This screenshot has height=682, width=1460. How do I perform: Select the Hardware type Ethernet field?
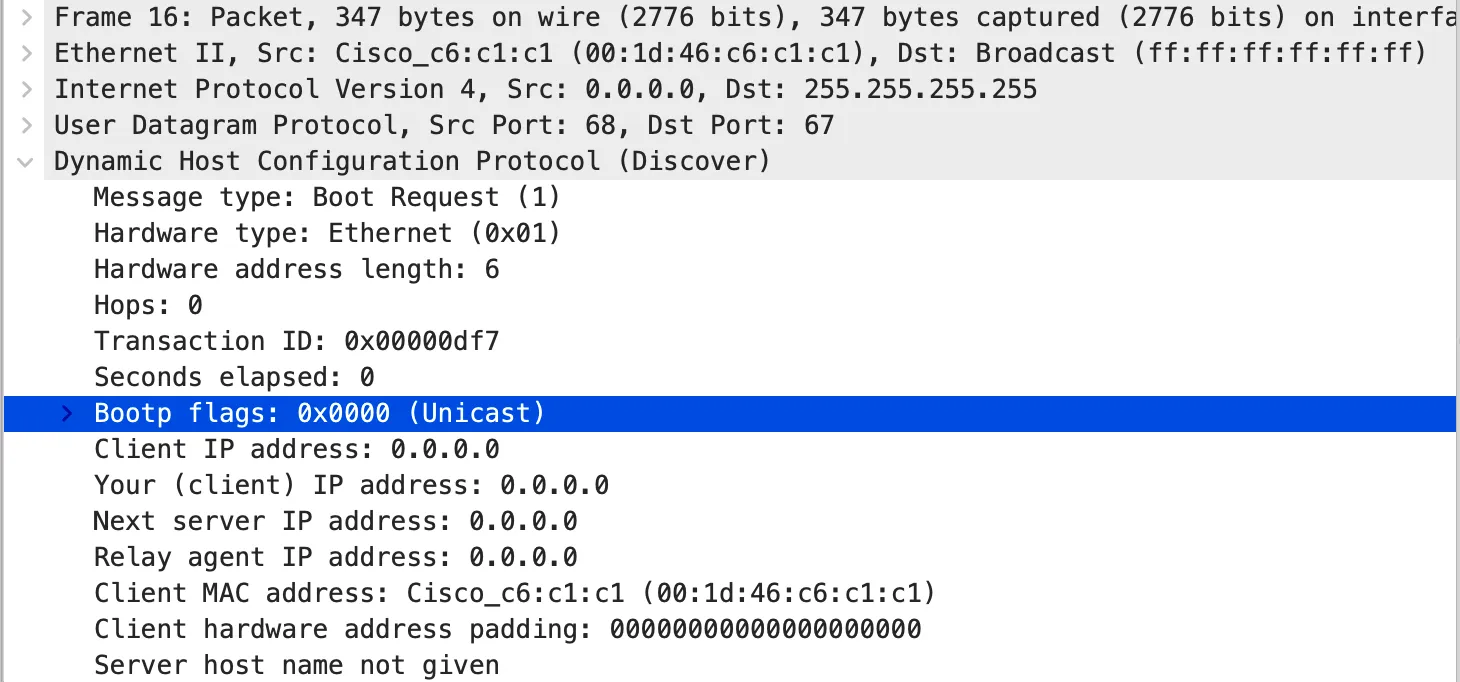[x=325, y=233]
